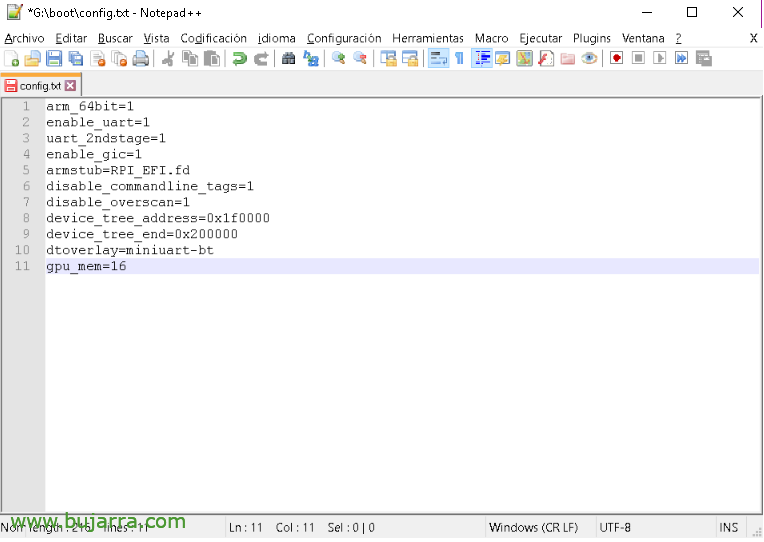Image resolution: width=764 pixels, height=542 pixels.
Task: Undo the last edit with green arrow
Action: (x=239, y=58)
